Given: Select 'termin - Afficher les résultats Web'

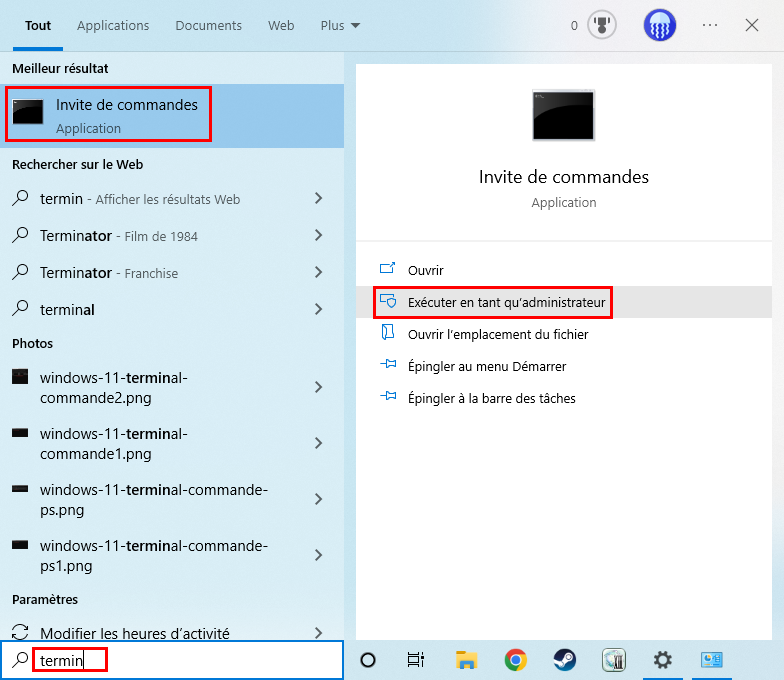Looking at the screenshot, I should pyautogui.click(x=140, y=199).
